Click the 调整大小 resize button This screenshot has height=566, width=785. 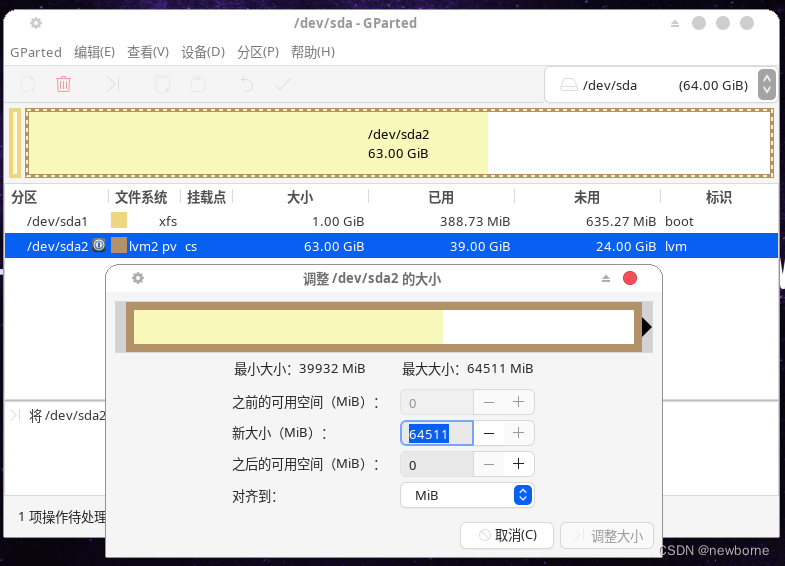pyautogui.click(x=607, y=535)
